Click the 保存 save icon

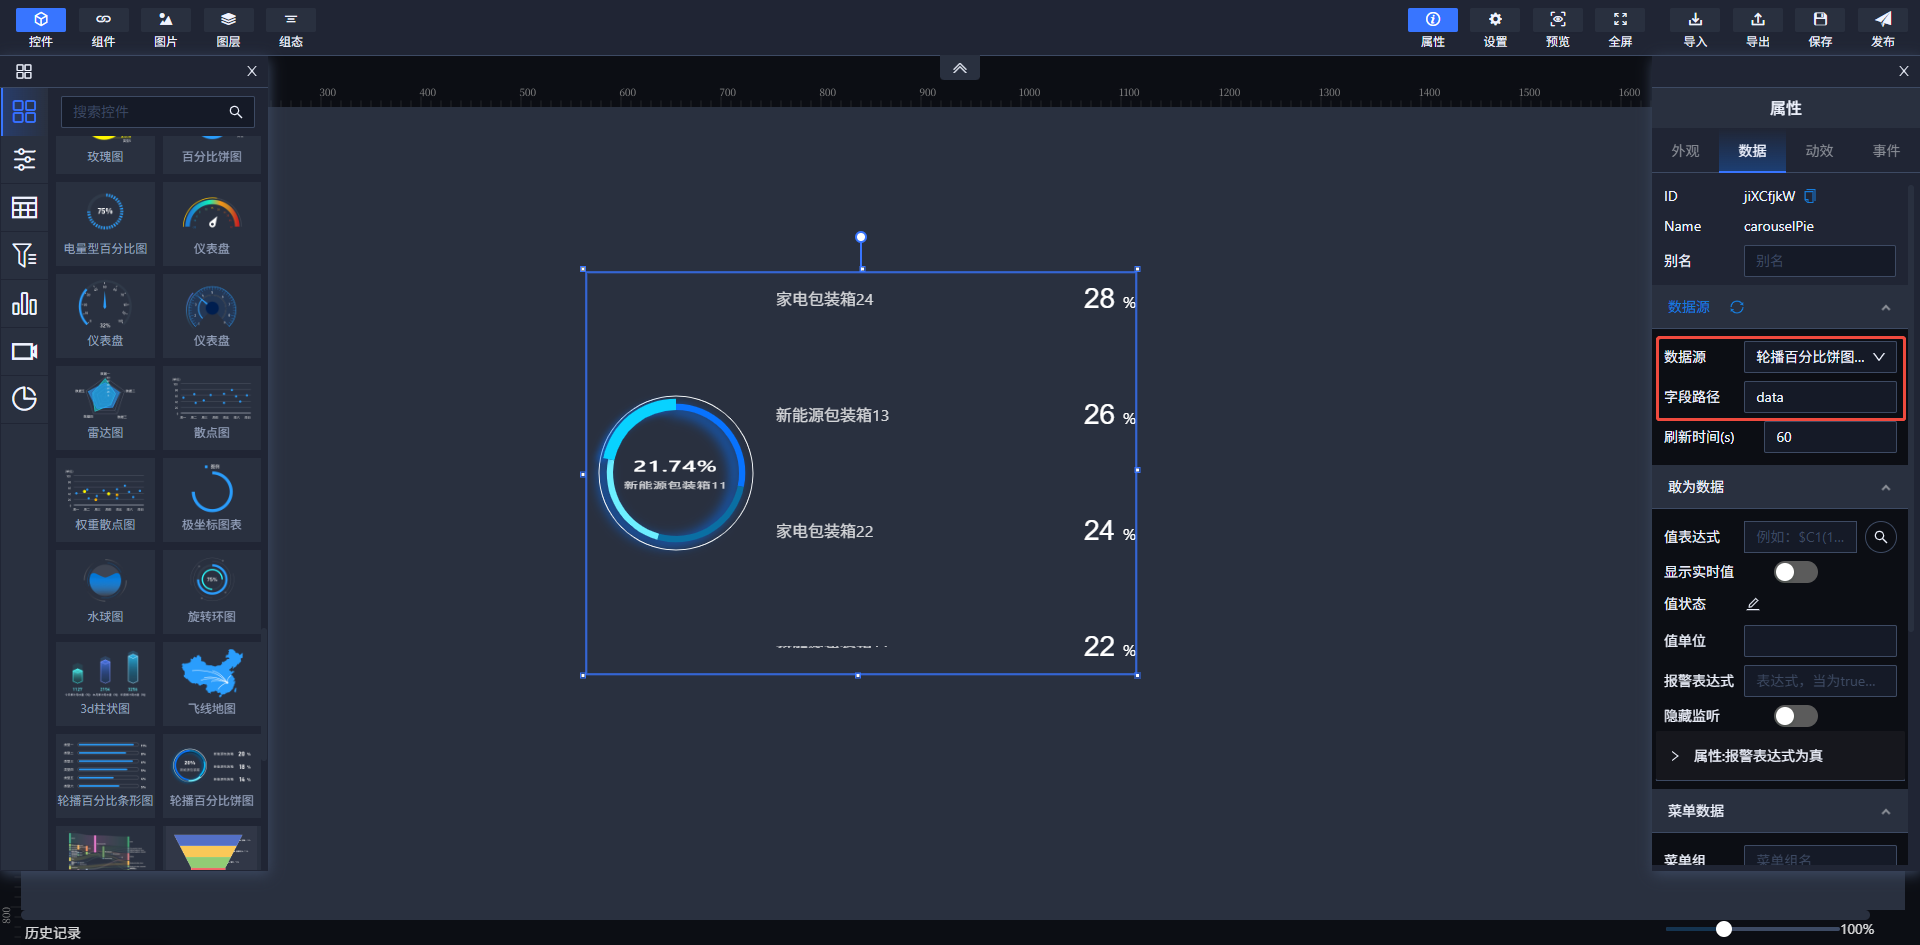(1820, 27)
